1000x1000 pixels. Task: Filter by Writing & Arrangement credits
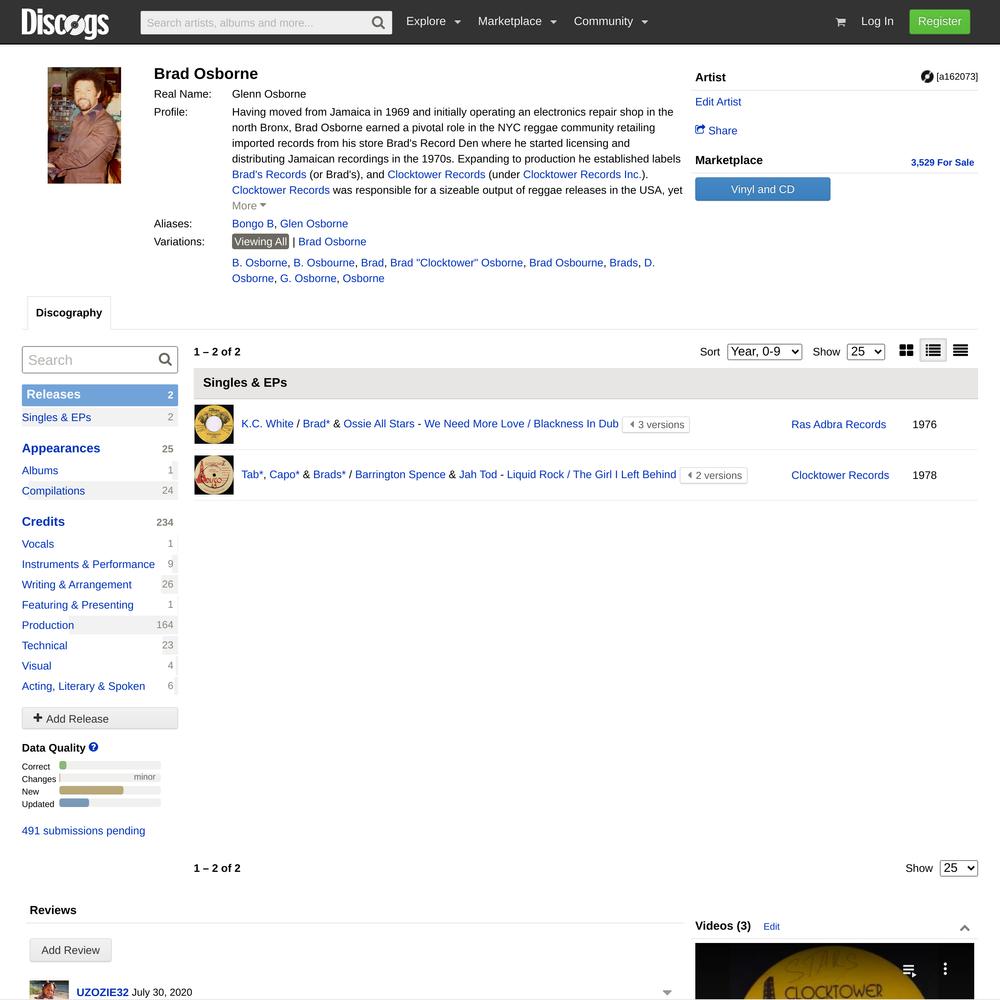tap(77, 584)
